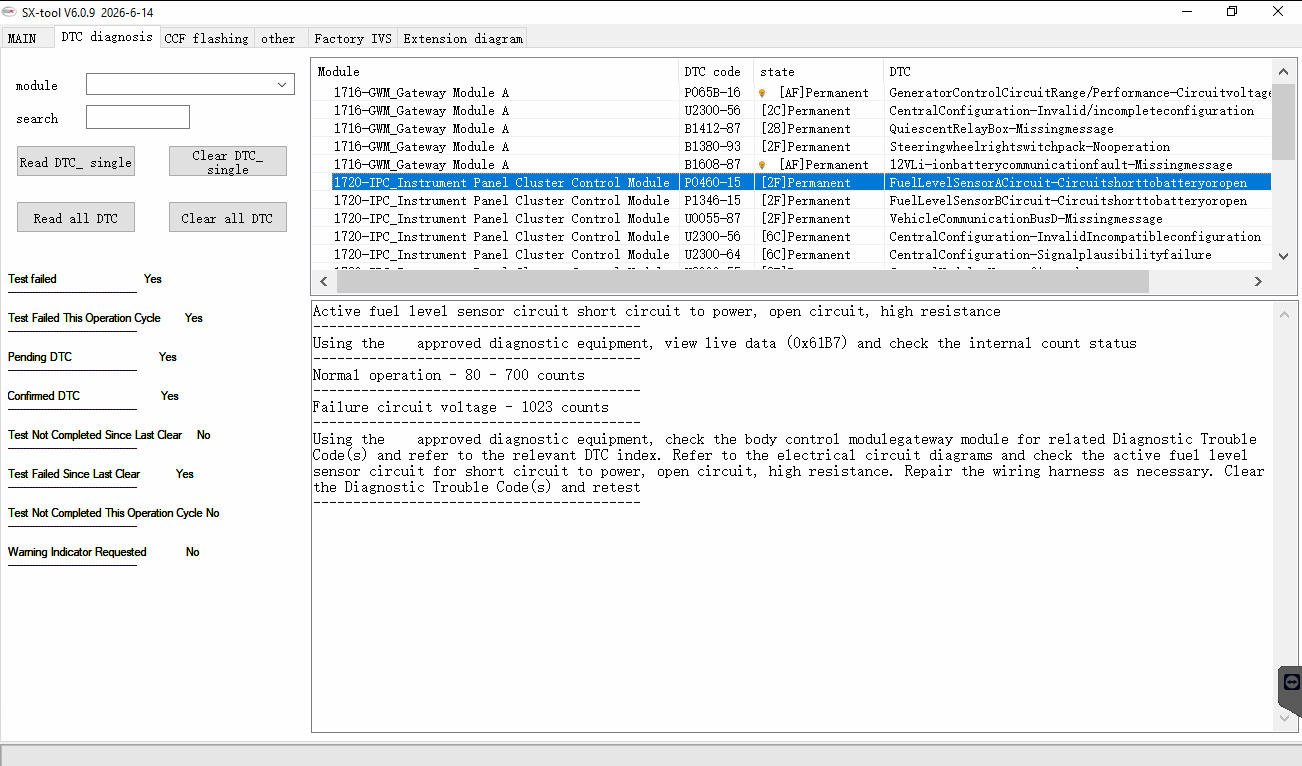This screenshot has height=766, width=1302.
Task: Click VehicleCommunicationBusD-Missingmessage description
Action: [x=1025, y=219]
